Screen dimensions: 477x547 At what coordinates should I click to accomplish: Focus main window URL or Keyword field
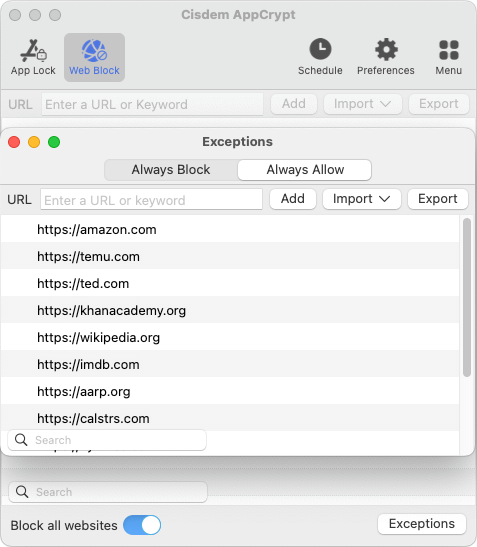coord(152,104)
